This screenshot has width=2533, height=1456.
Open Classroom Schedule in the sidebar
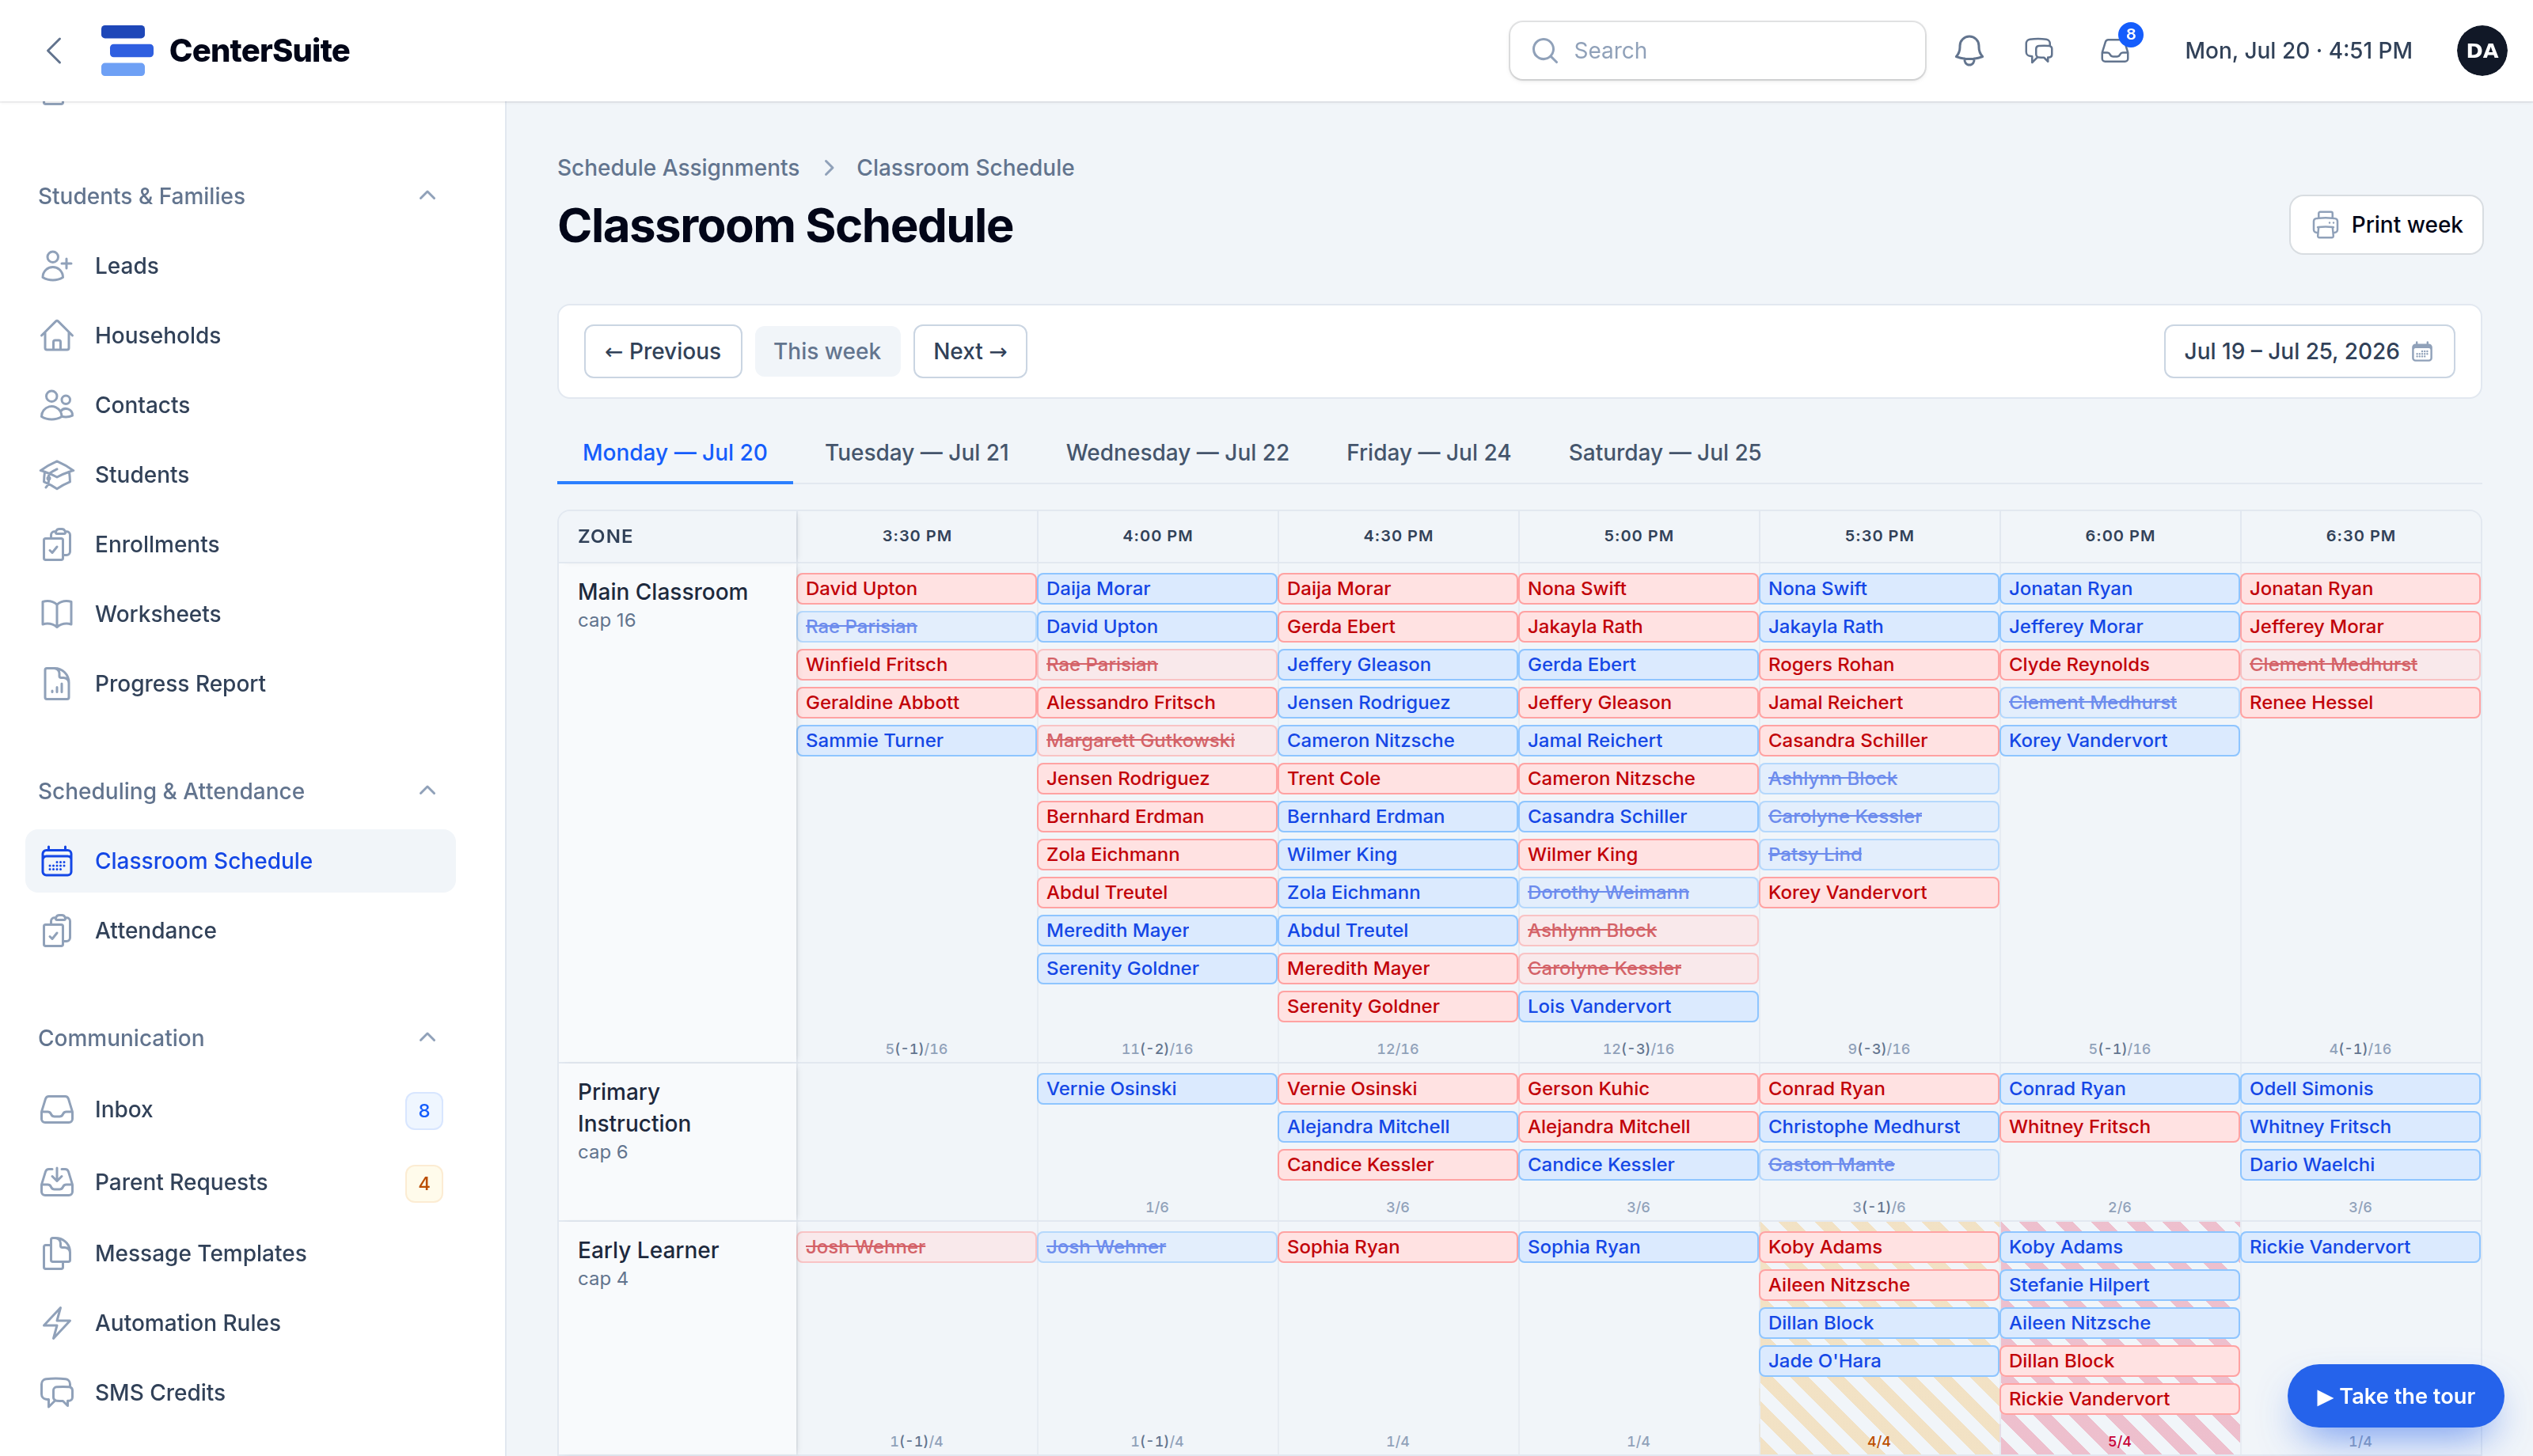coord(240,861)
